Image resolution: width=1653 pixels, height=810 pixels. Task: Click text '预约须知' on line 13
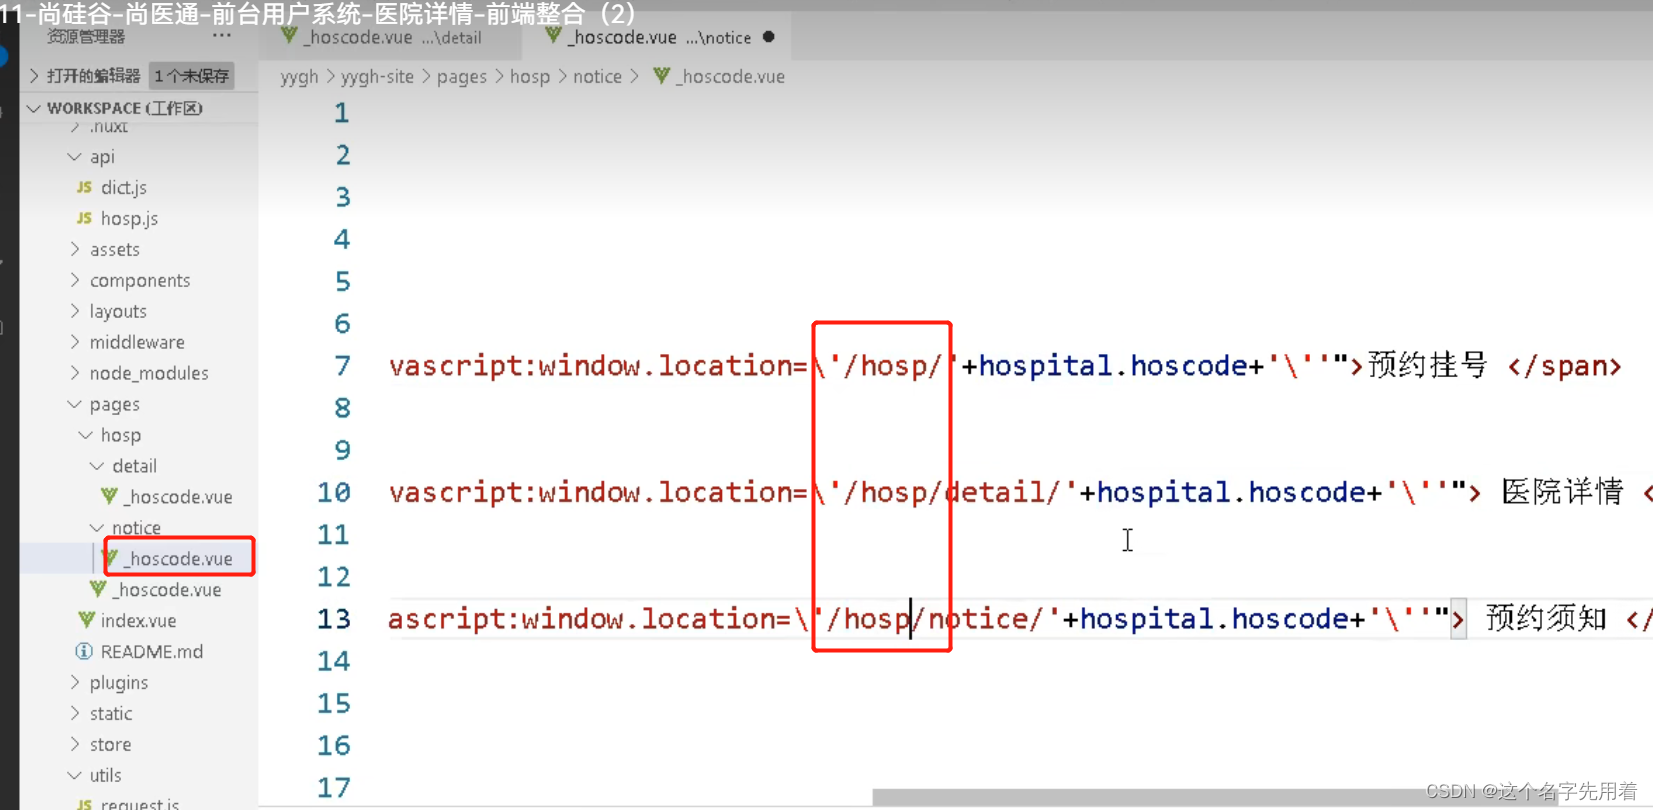pos(1546,618)
